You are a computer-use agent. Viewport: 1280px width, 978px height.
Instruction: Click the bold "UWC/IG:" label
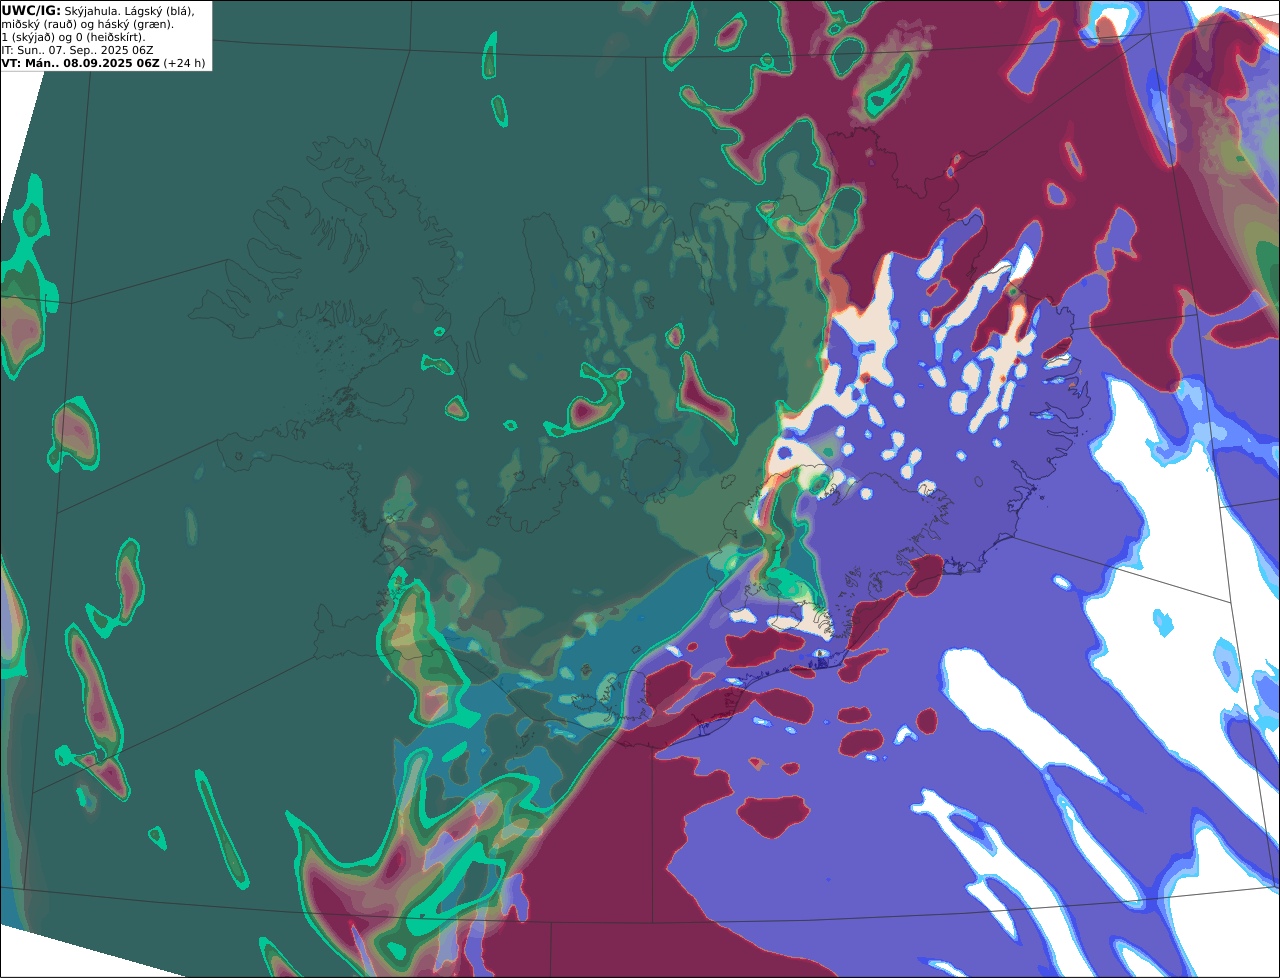(31, 10)
